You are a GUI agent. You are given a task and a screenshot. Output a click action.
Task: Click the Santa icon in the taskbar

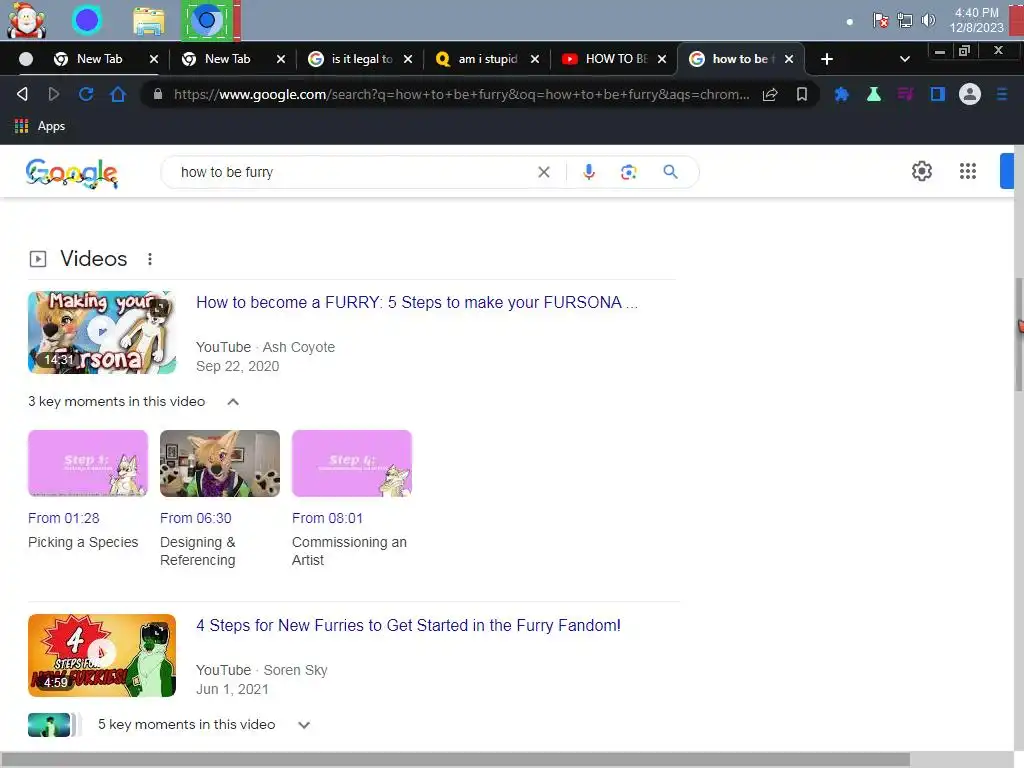pos(26,20)
